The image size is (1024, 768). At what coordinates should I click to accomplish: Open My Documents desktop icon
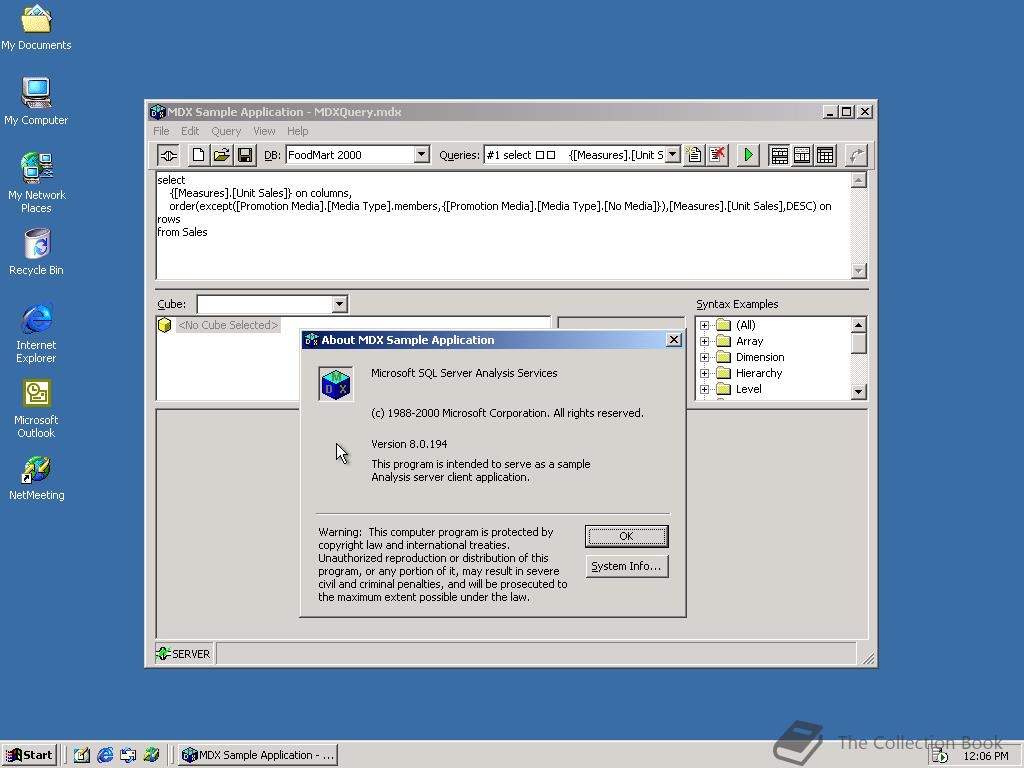pos(36,27)
